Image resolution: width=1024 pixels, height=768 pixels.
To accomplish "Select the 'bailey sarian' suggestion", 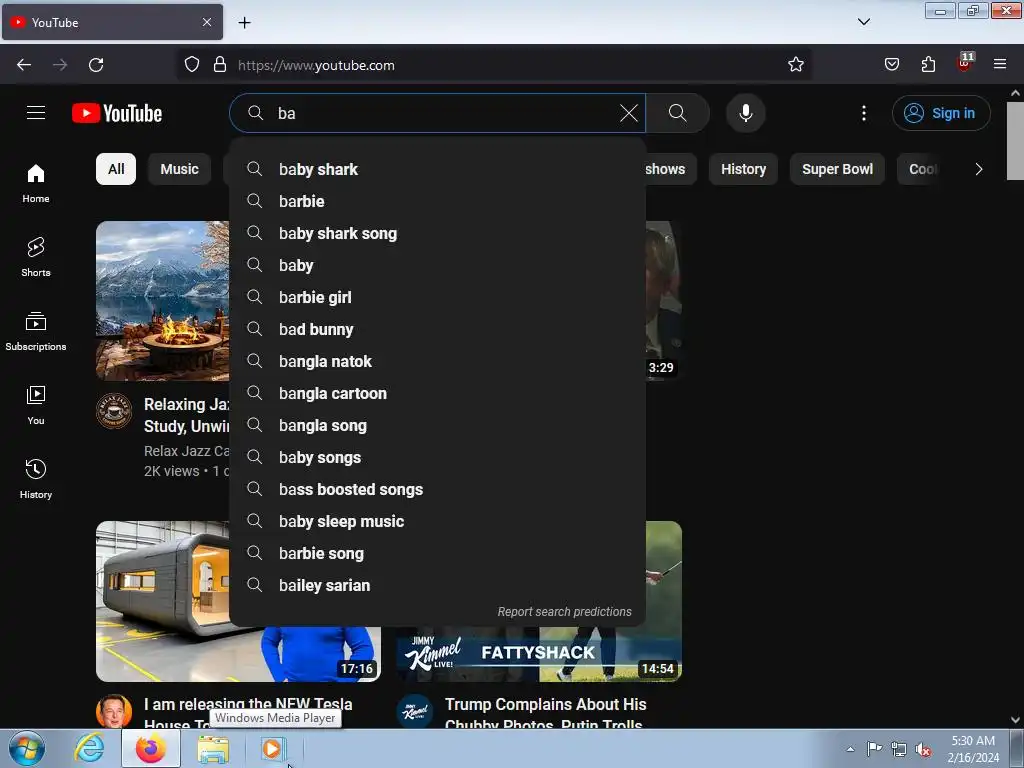I will (438, 585).
